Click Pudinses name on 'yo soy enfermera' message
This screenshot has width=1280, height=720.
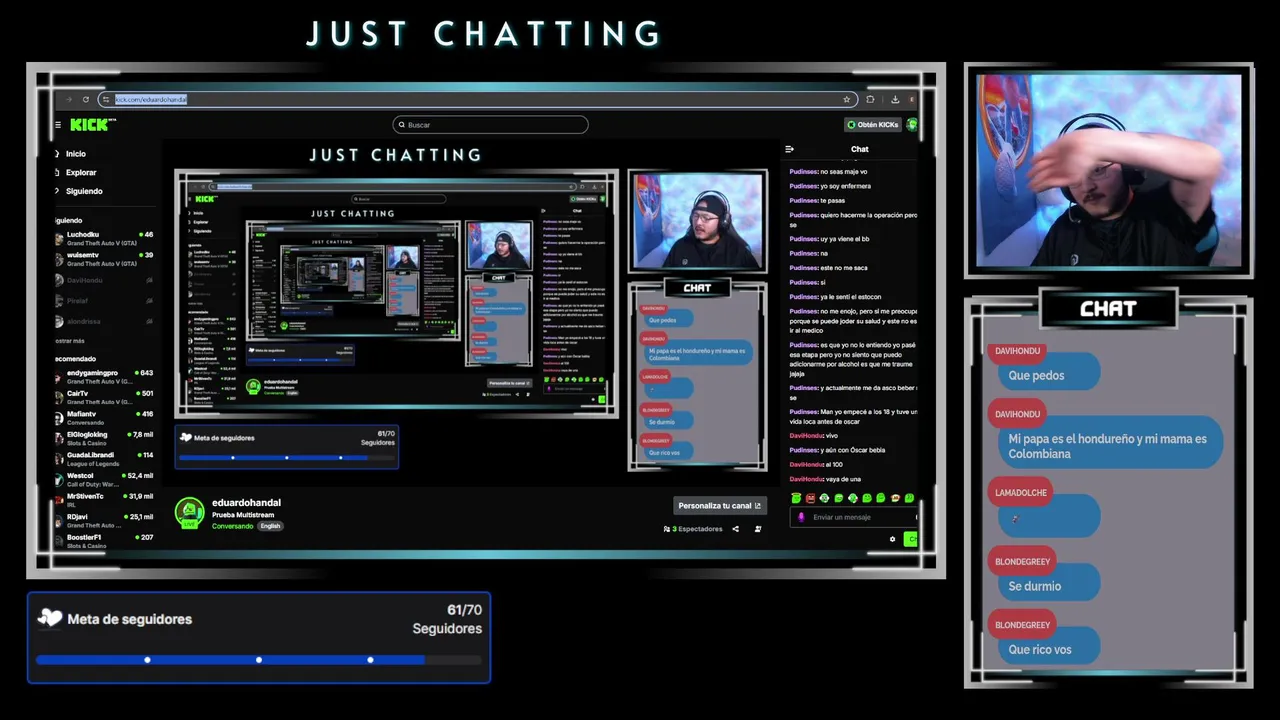(x=803, y=186)
